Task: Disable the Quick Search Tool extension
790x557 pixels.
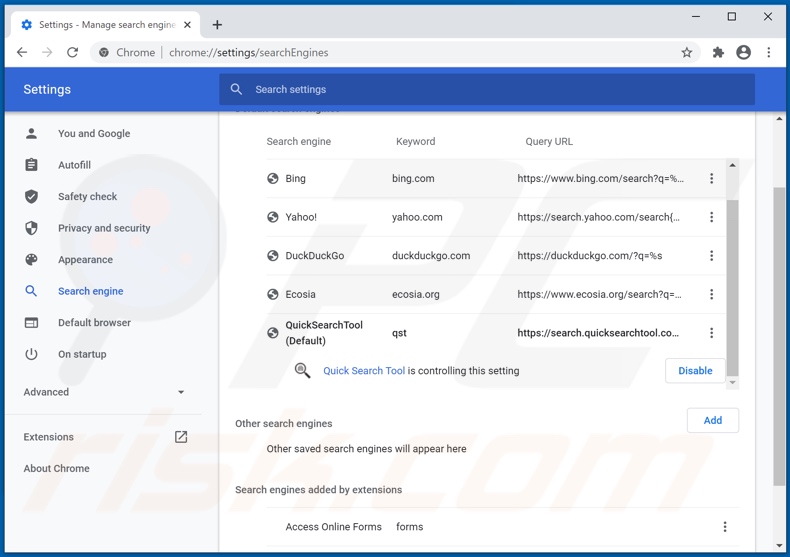Action: point(695,371)
